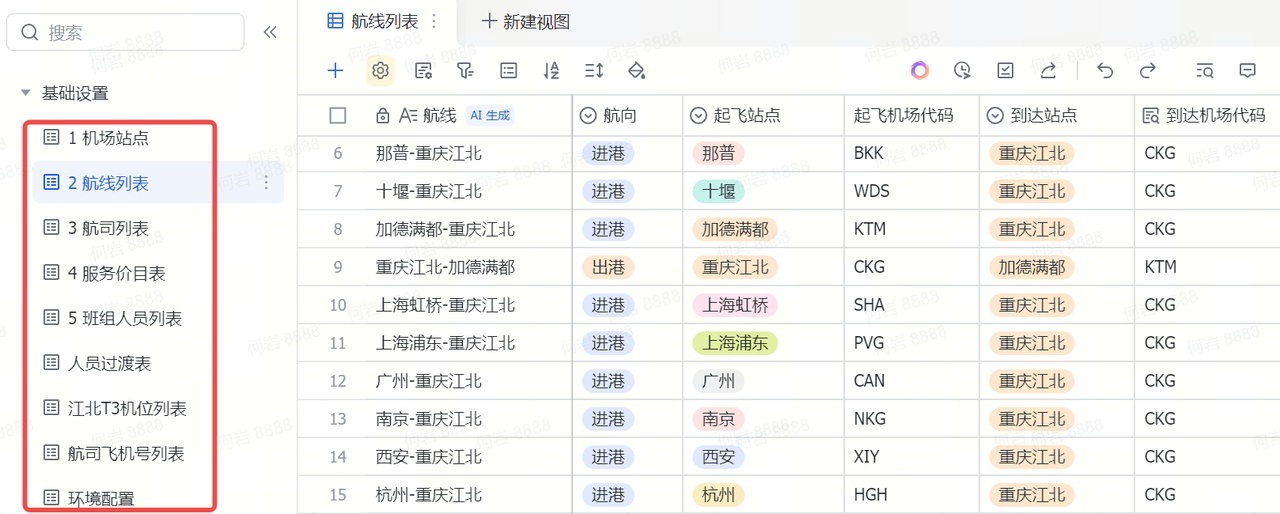Click the 新建视图 button
Viewport: 1280px width, 514px height.
pyautogui.click(x=526, y=21)
